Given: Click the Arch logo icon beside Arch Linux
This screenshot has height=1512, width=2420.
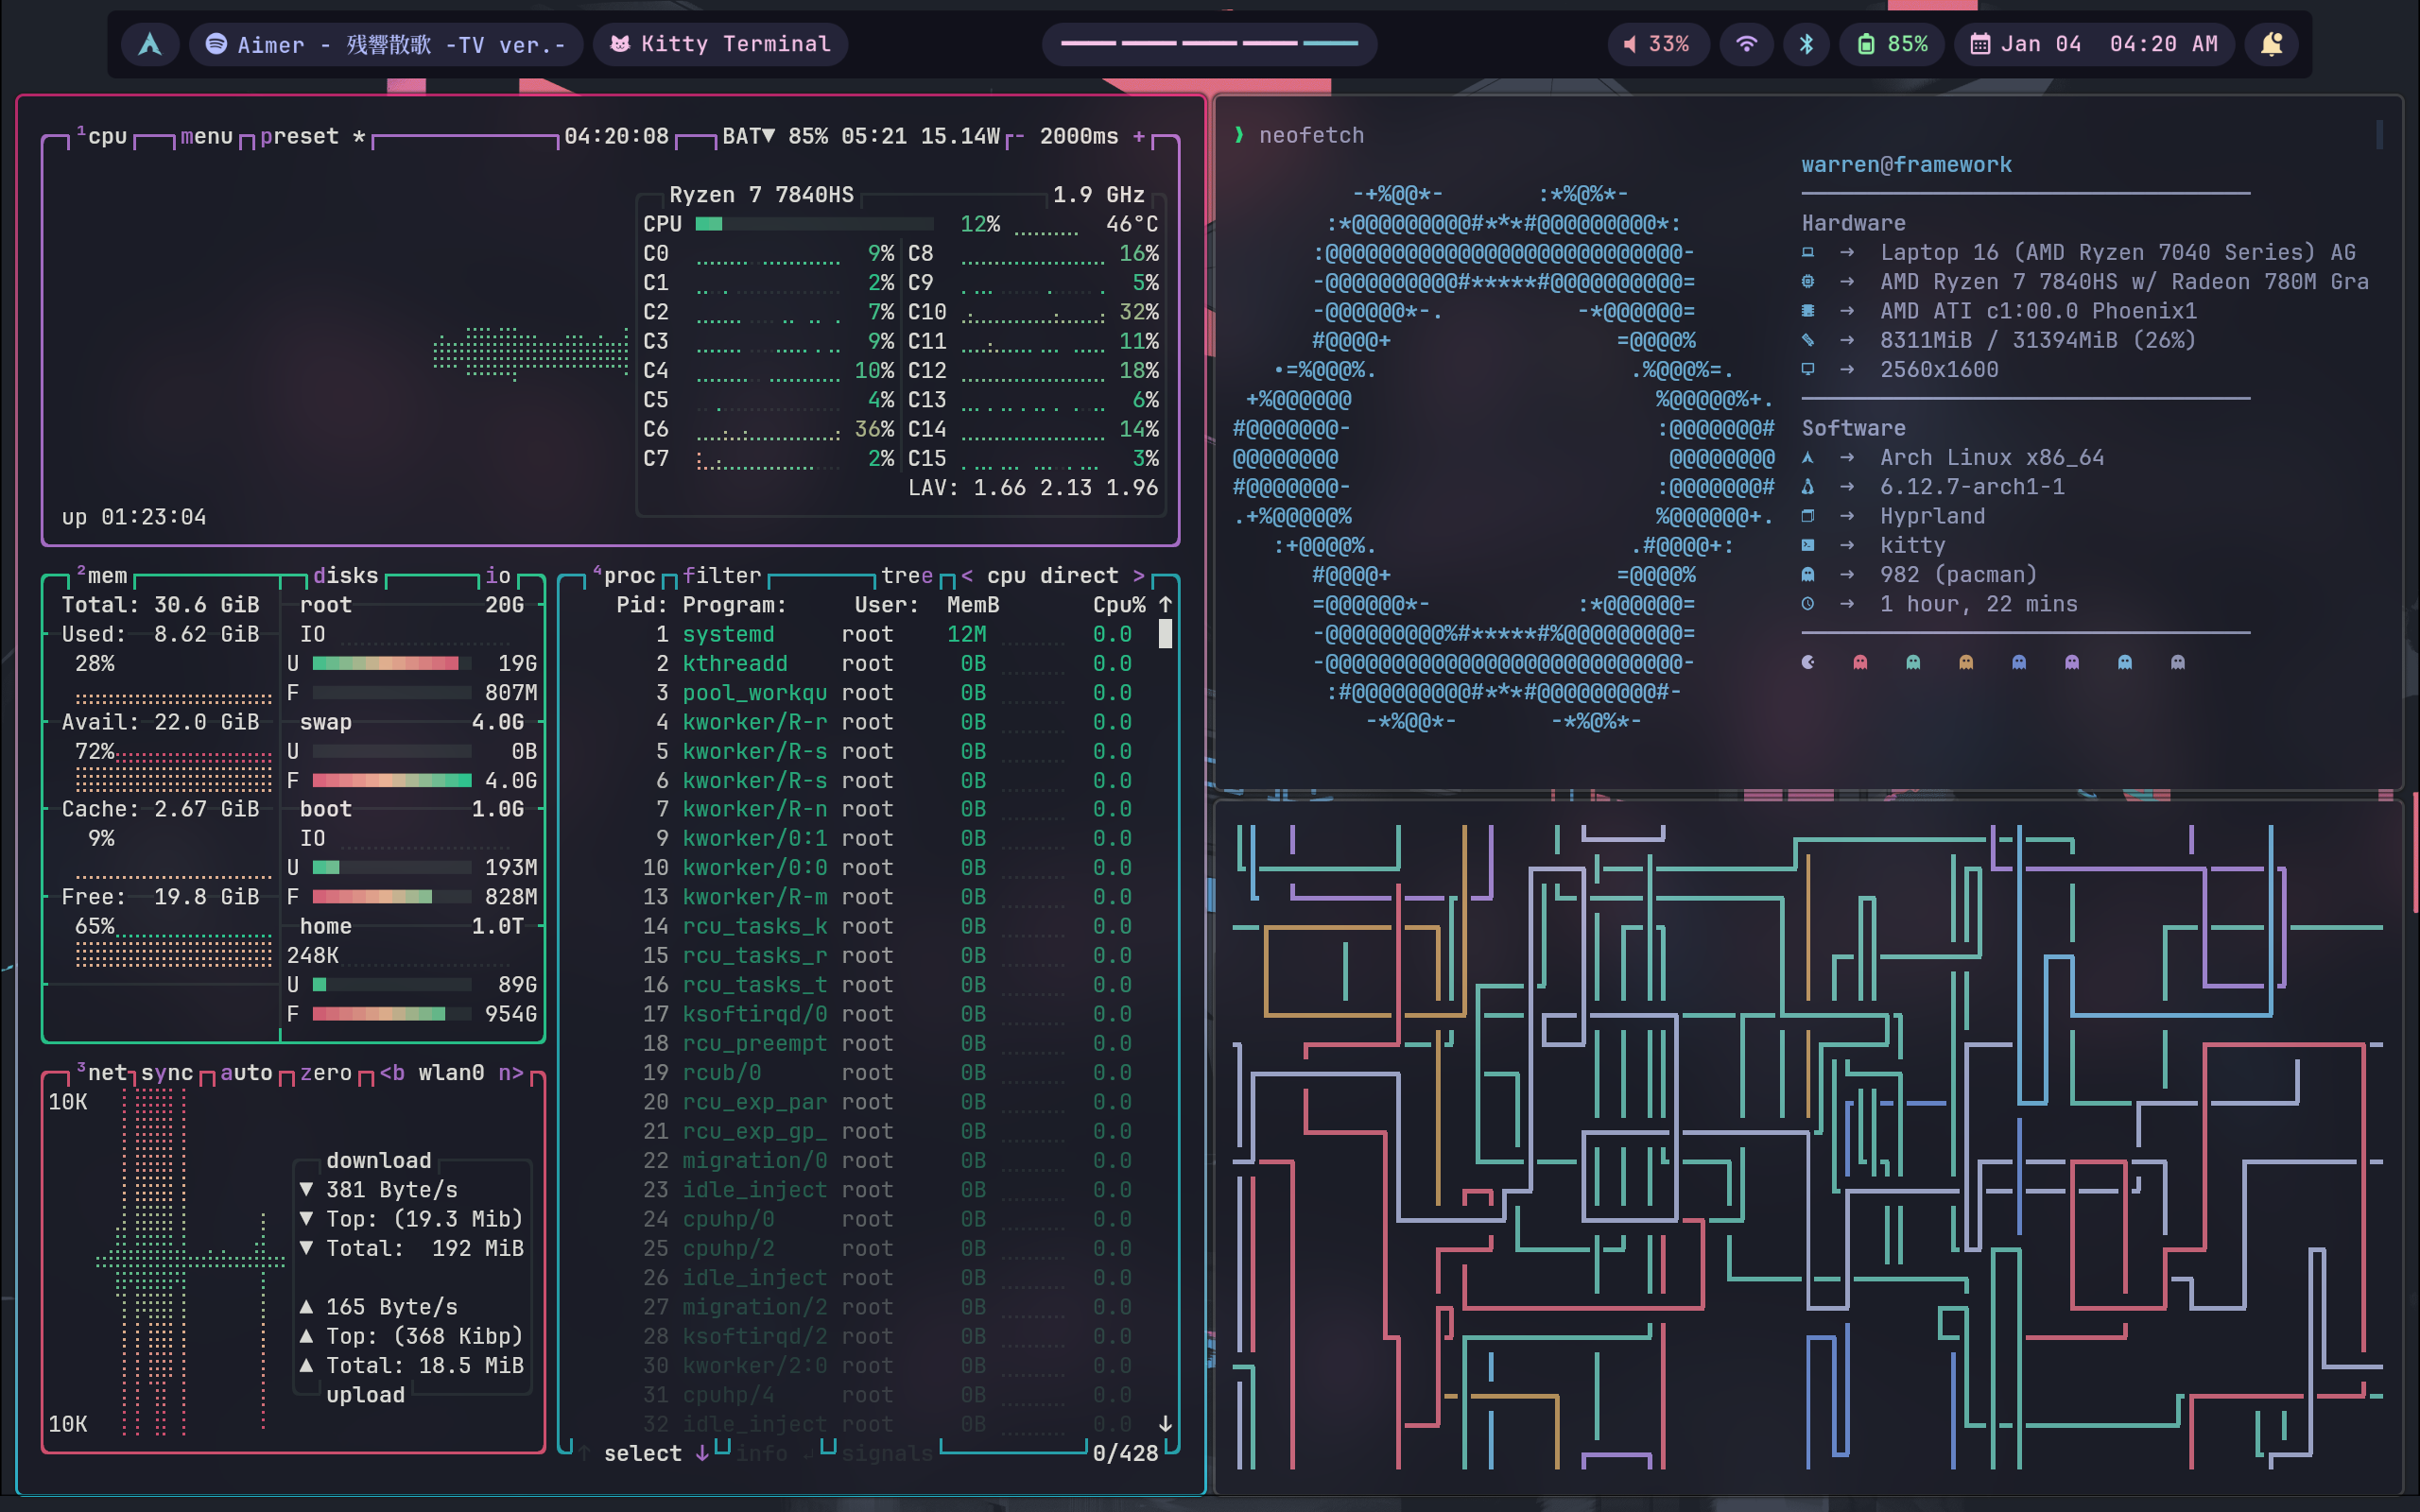Looking at the screenshot, I should (1808, 457).
